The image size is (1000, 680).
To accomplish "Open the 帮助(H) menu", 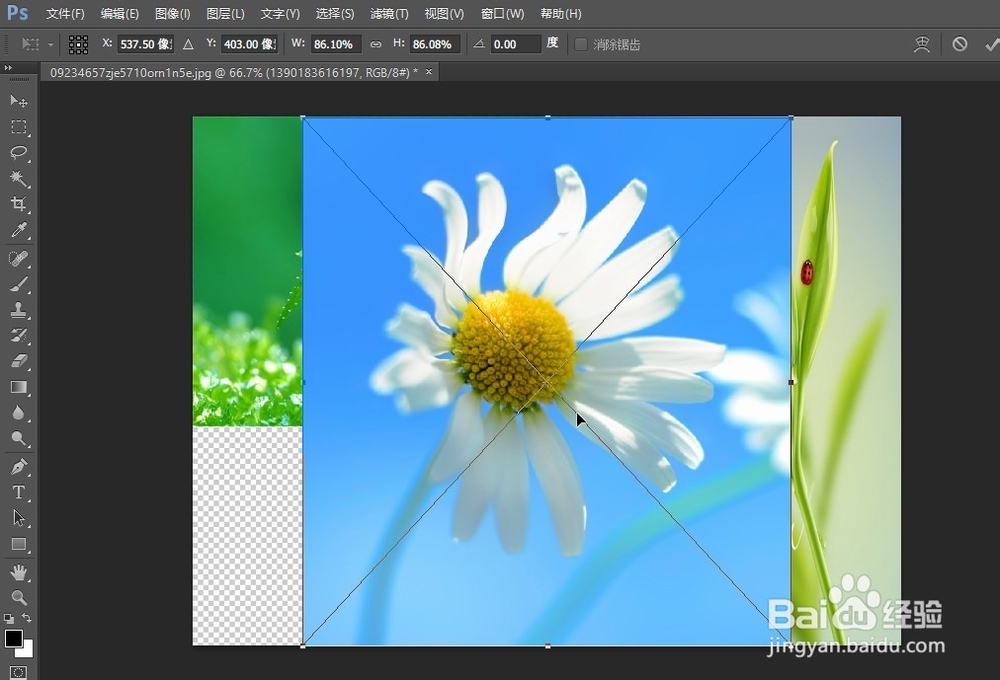I will pos(561,13).
